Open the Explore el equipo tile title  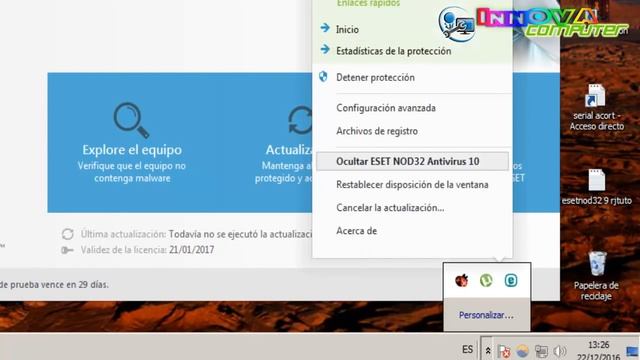(132, 150)
